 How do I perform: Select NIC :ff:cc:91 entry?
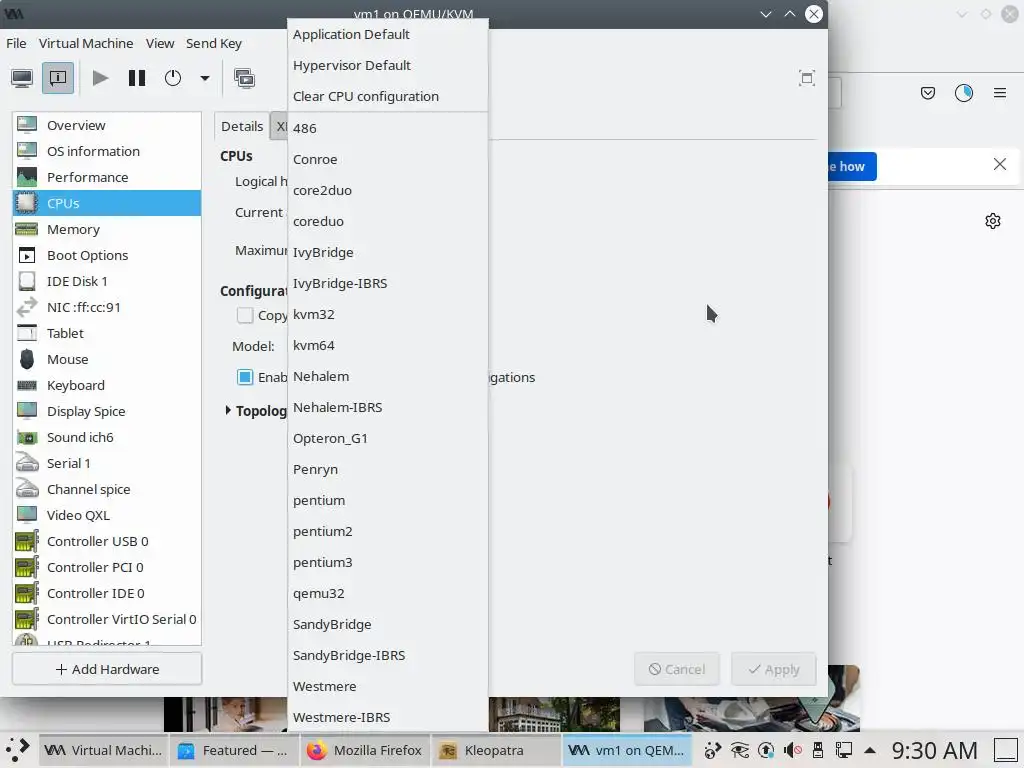pos(107,308)
